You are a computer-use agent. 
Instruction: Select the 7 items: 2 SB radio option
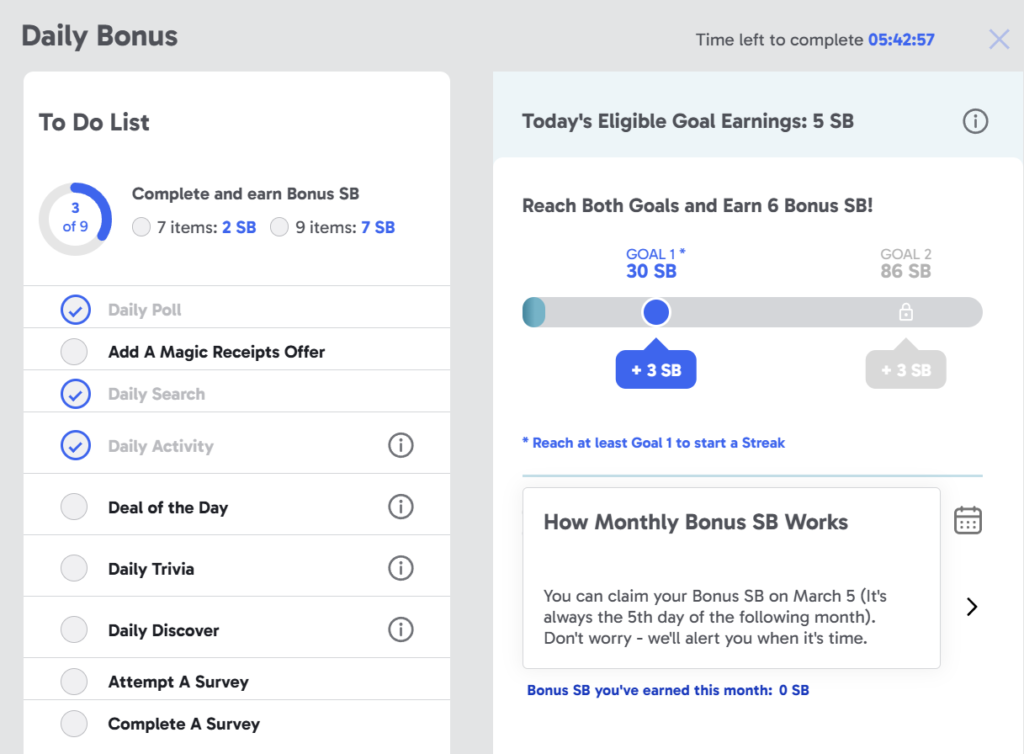pyautogui.click(x=142, y=227)
